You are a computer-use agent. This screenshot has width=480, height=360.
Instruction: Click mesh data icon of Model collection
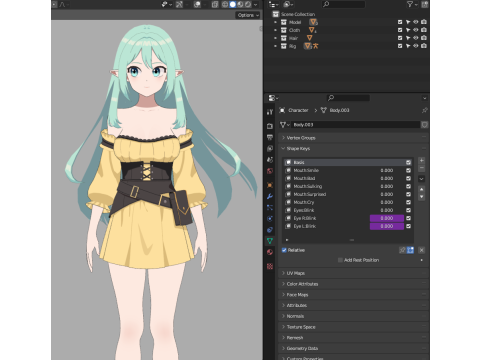coord(313,22)
